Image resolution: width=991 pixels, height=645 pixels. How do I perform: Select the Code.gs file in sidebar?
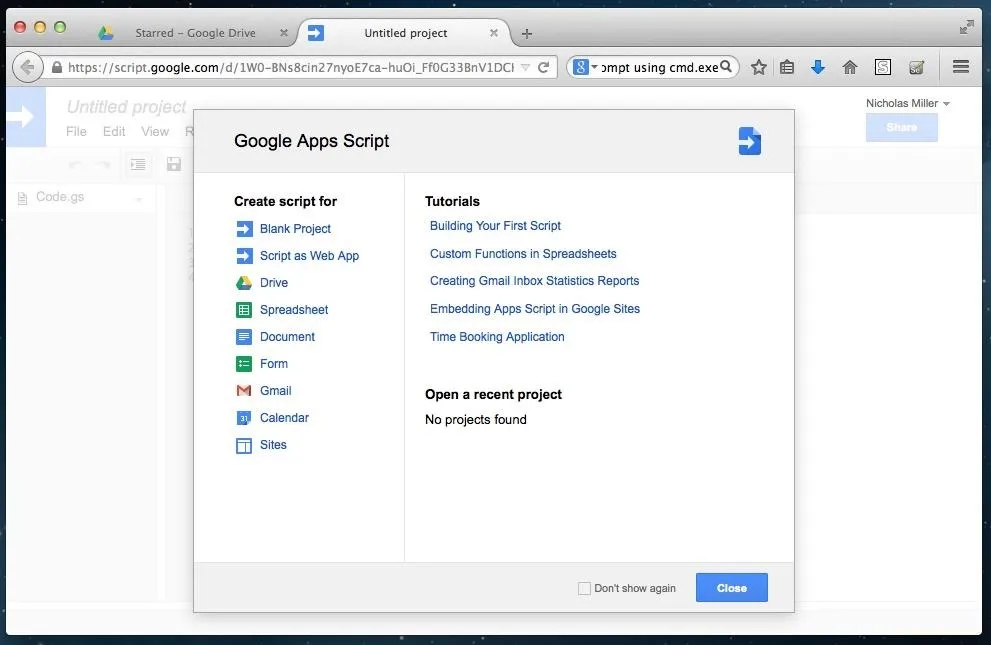click(x=60, y=197)
